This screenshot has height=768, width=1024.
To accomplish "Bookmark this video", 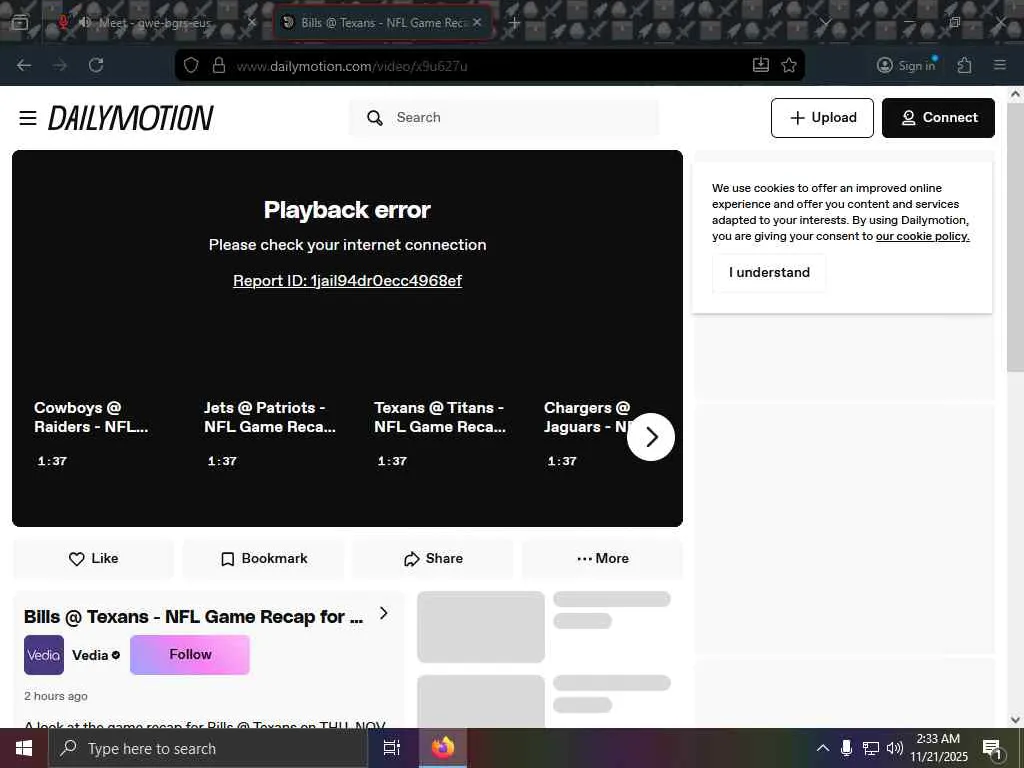I will click(x=263, y=558).
